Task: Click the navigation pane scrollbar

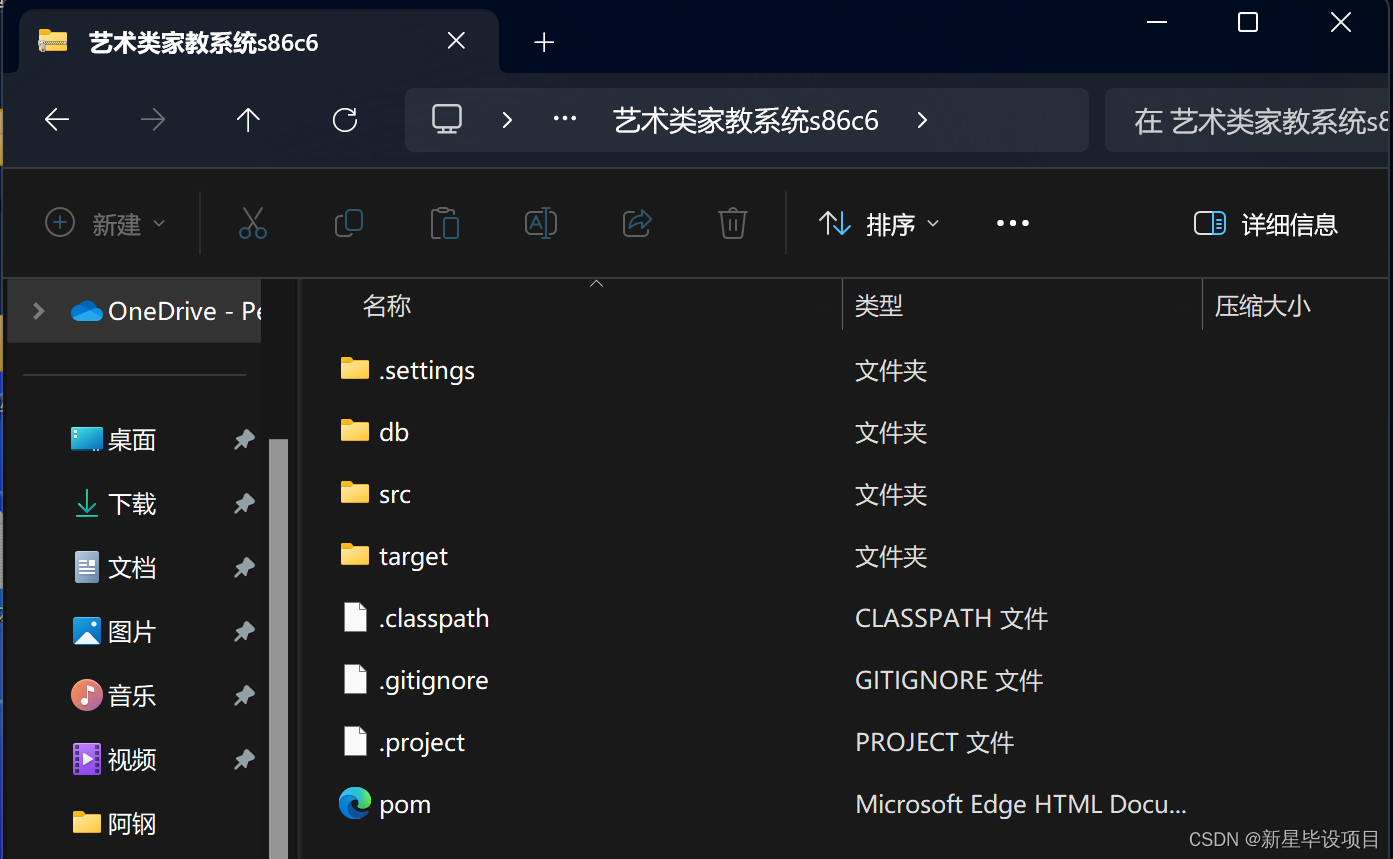Action: (278, 648)
